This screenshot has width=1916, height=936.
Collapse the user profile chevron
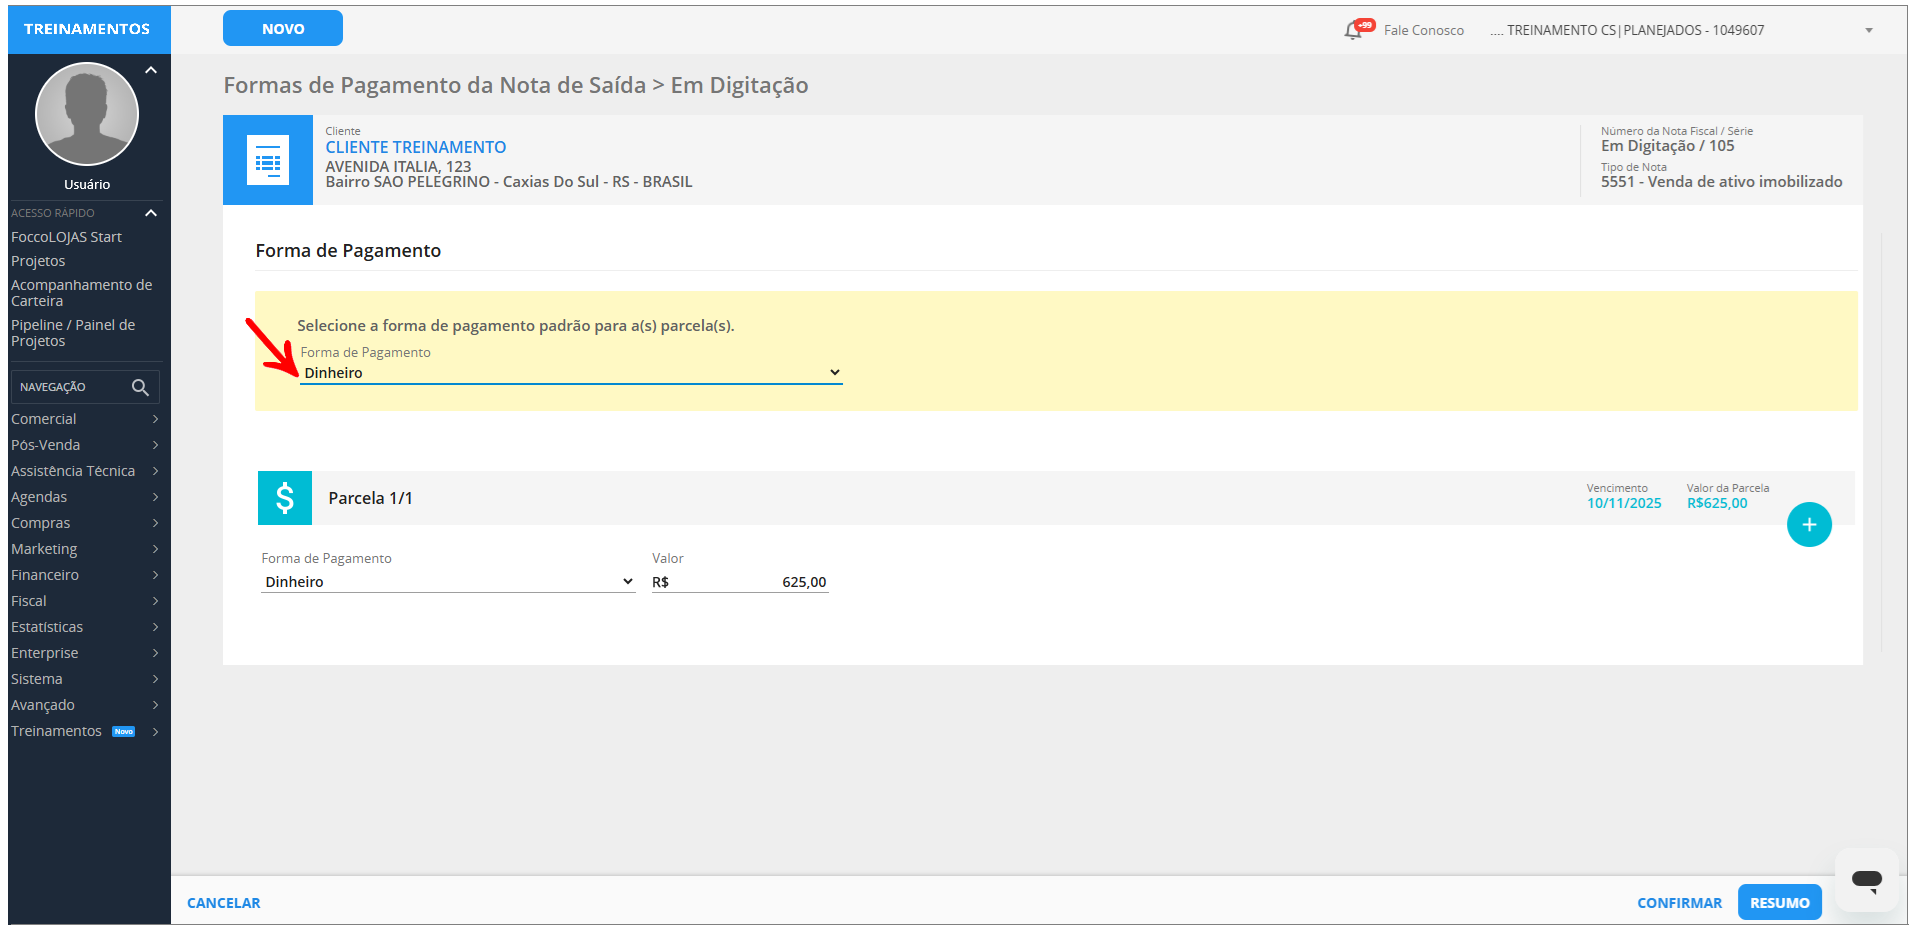tap(151, 70)
